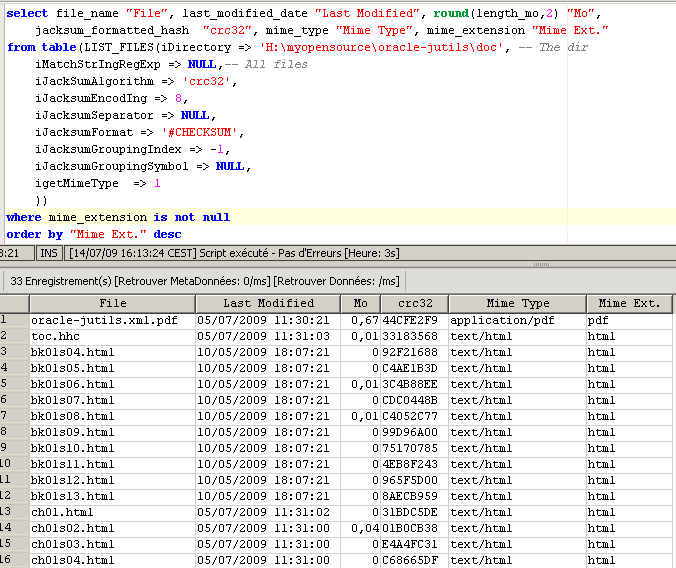Click the 44CFE2F9 crc32 value cell
The height and width of the screenshot is (568, 676).
pyautogui.click(x=410, y=320)
